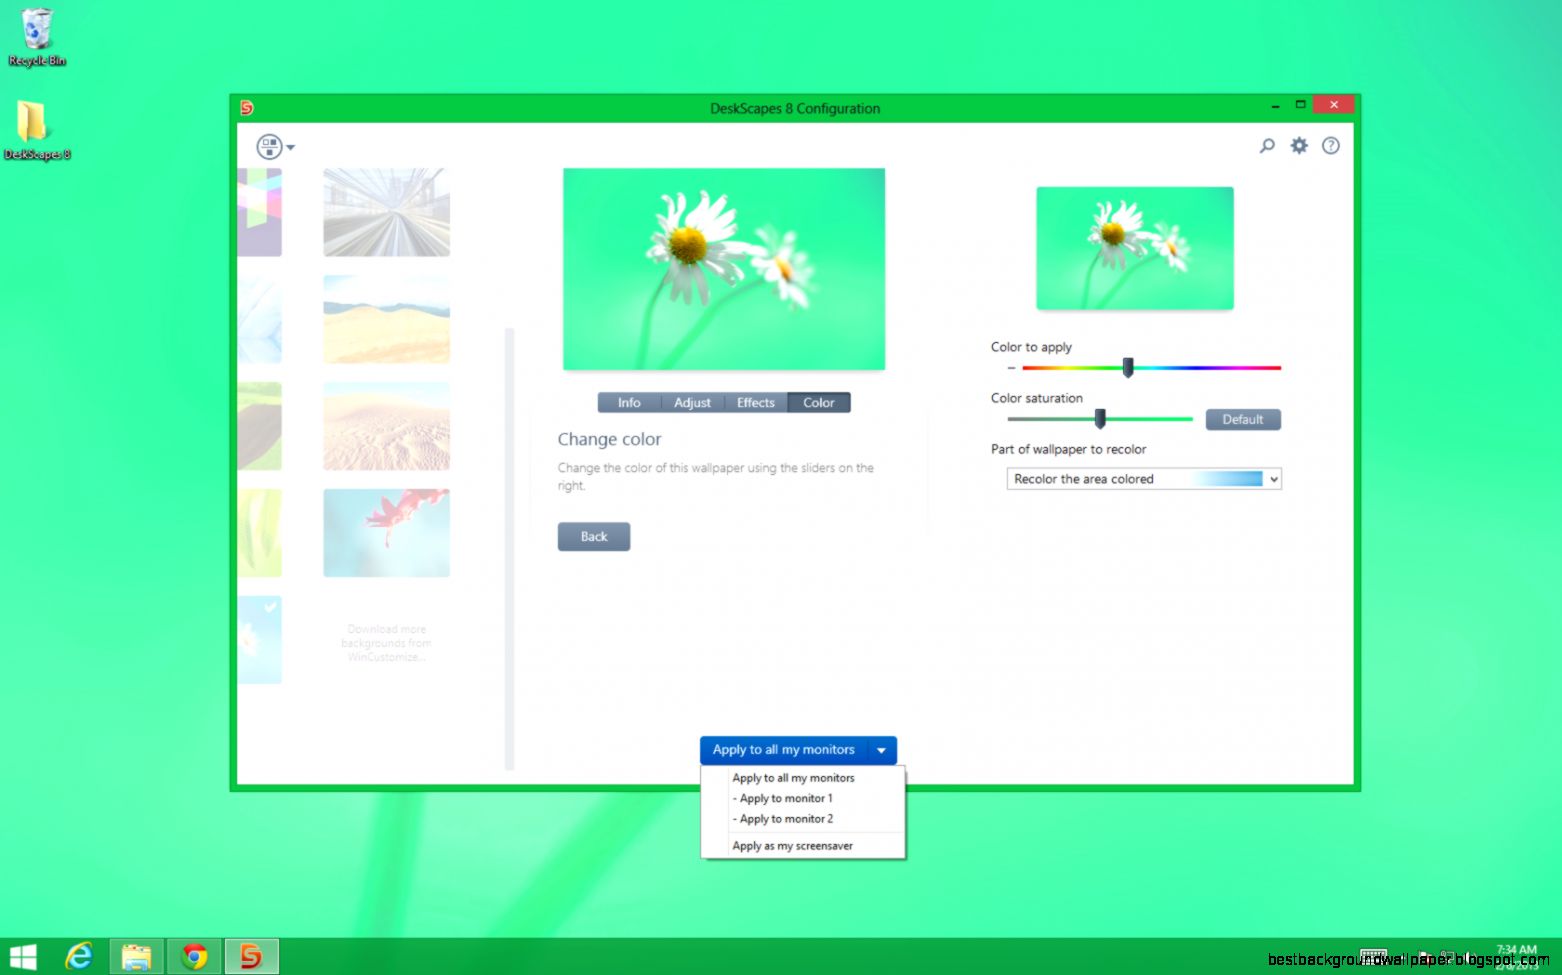The image size is (1562, 975).
Task: Switch to the Adjust tab
Action: click(692, 402)
